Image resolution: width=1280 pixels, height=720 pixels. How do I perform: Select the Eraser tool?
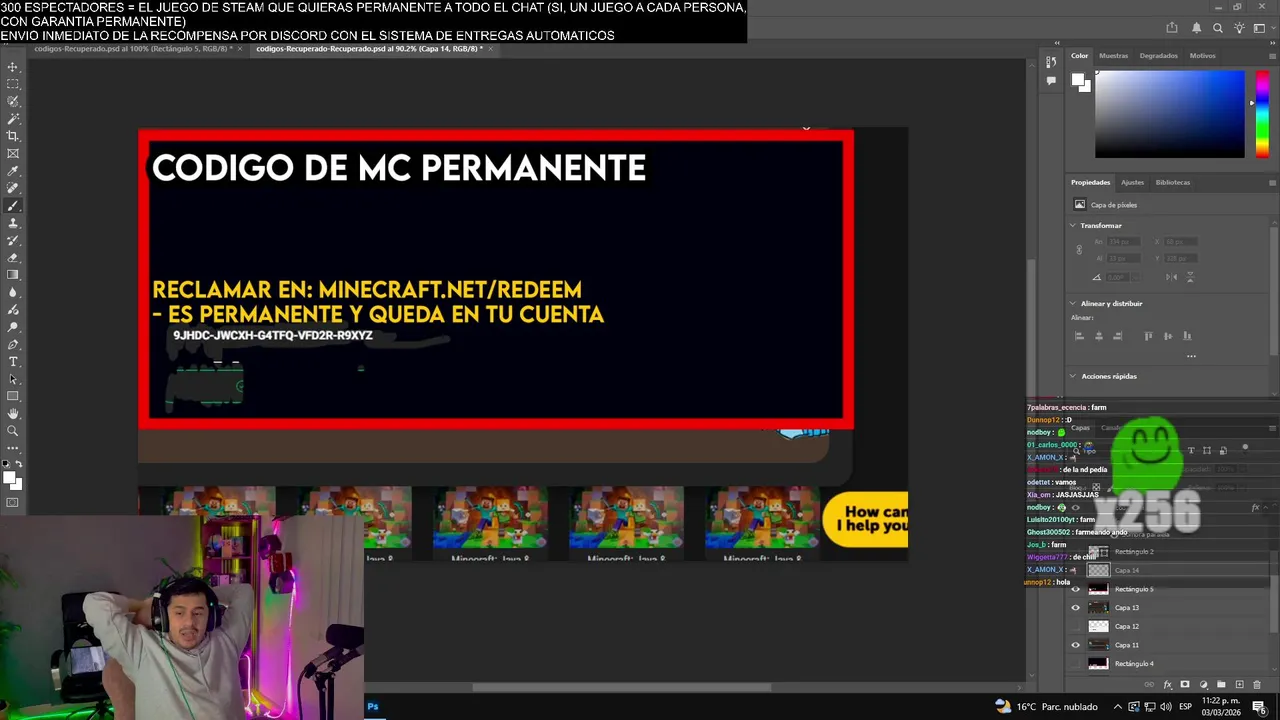(x=13, y=257)
